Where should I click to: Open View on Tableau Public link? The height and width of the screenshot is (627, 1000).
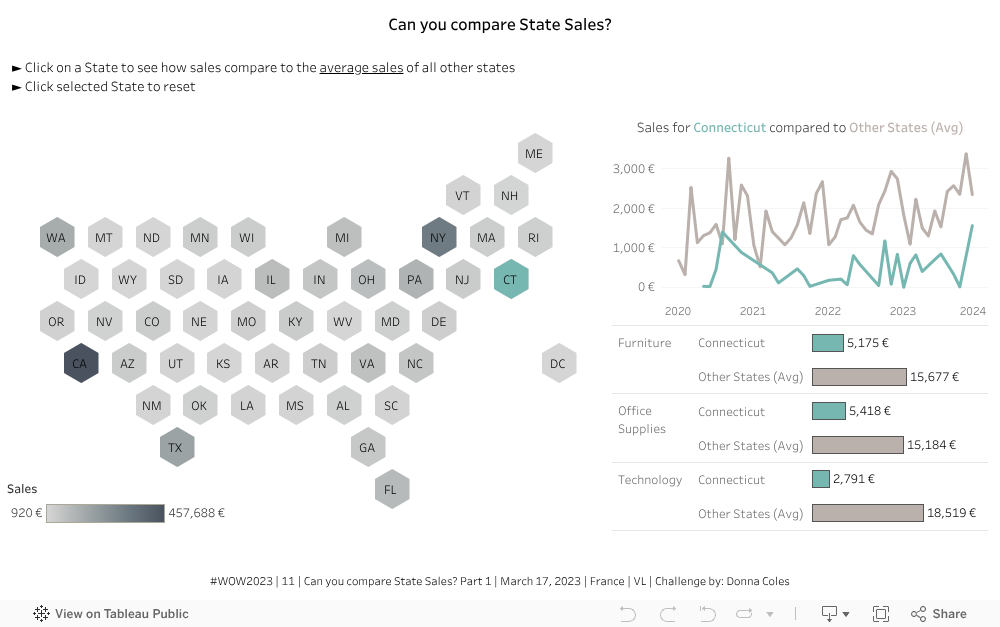point(110,614)
